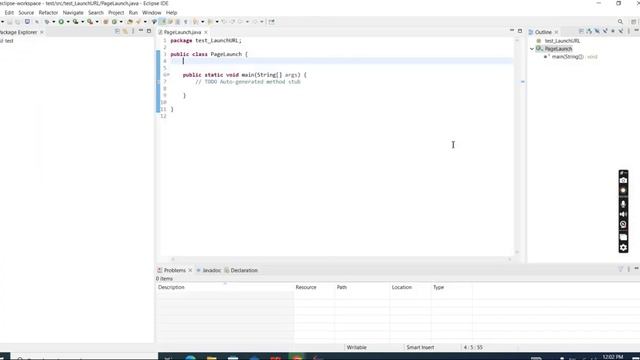This screenshot has width=640, height=360.
Task: Click the Type column header
Action: 452,287
